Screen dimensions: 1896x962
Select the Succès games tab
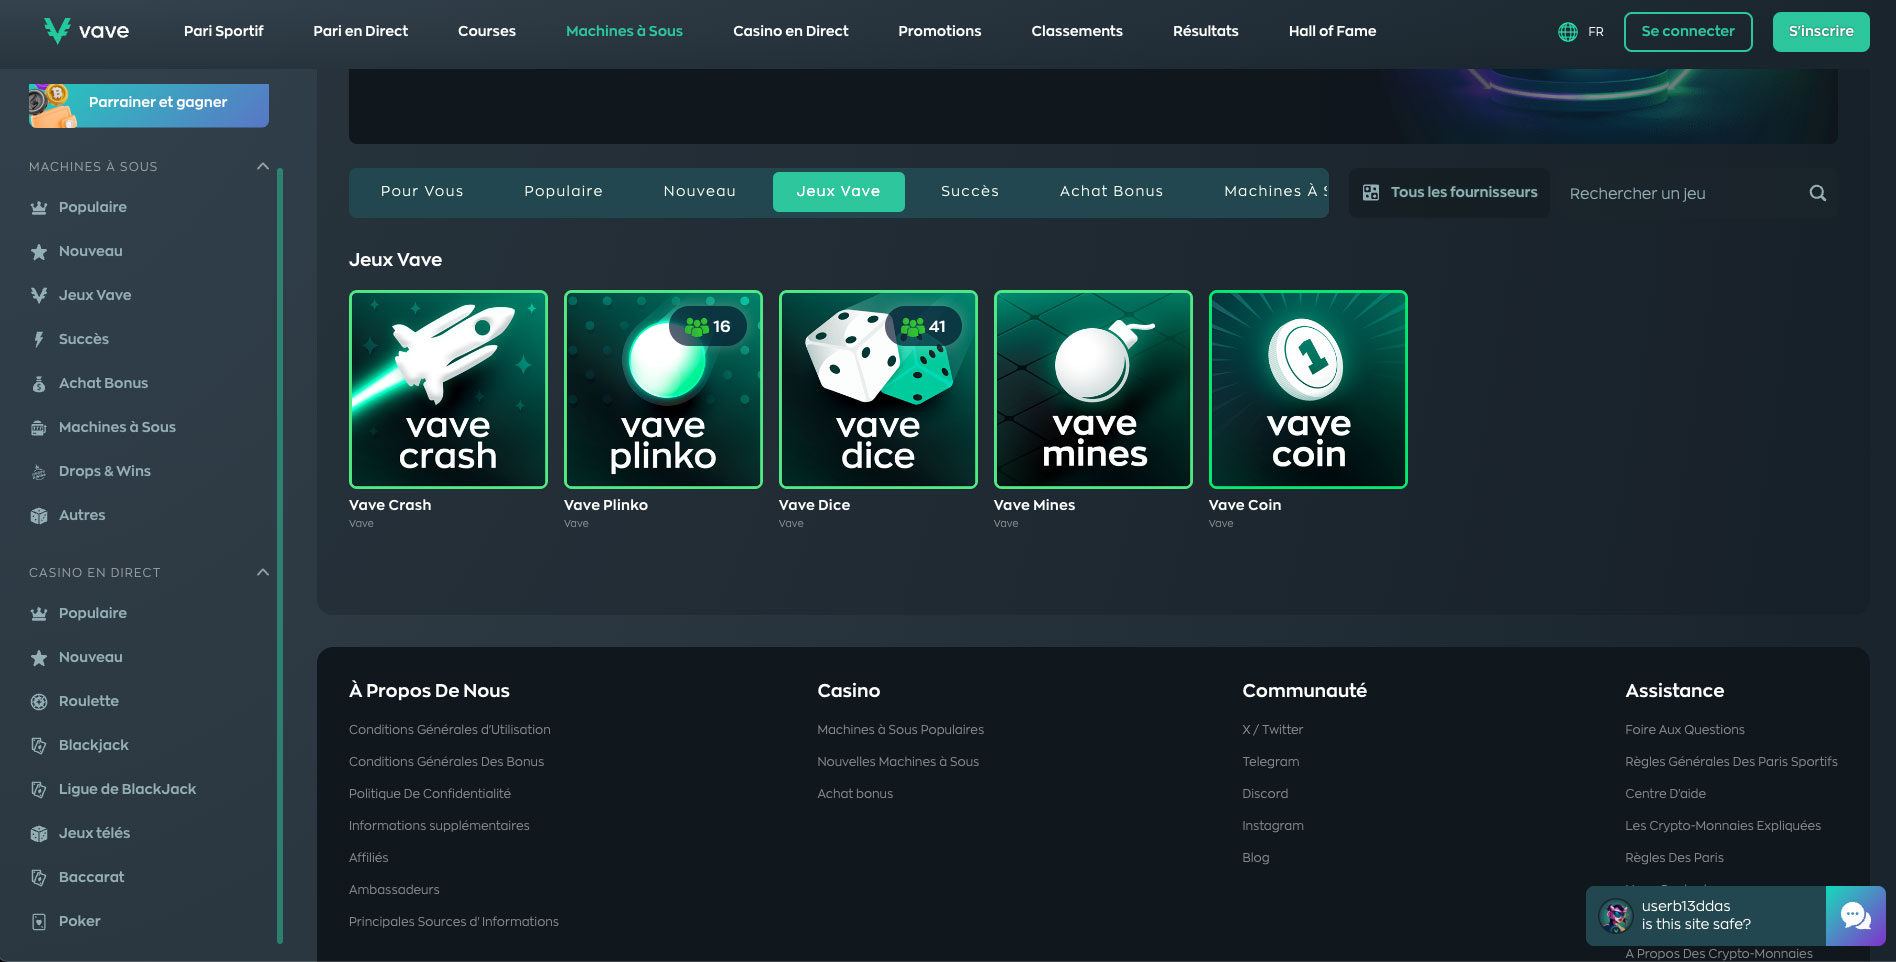tap(969, 191)
